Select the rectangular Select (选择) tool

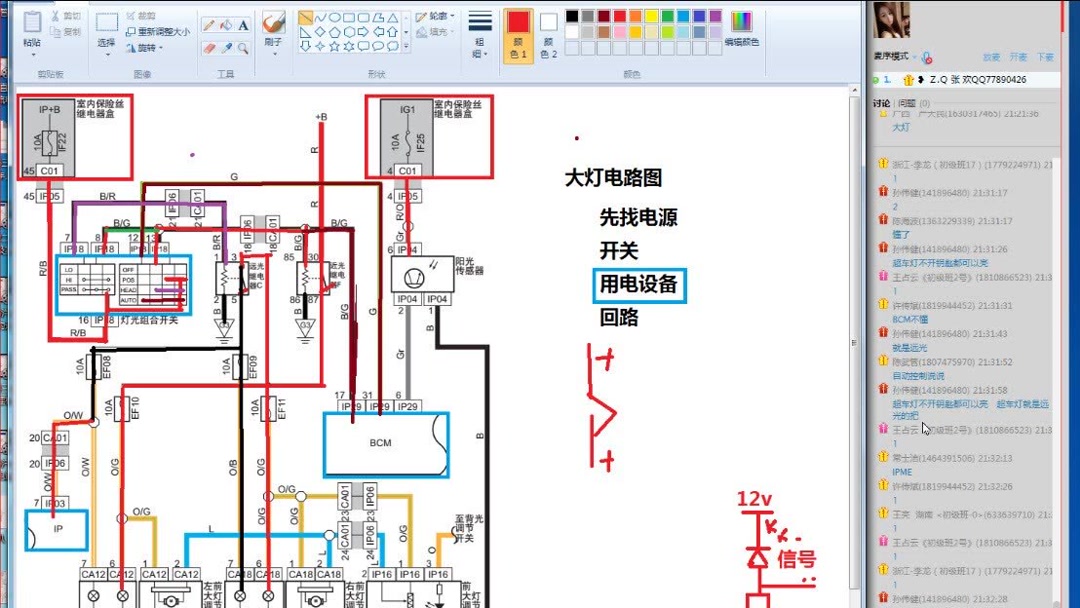(107, 21)
